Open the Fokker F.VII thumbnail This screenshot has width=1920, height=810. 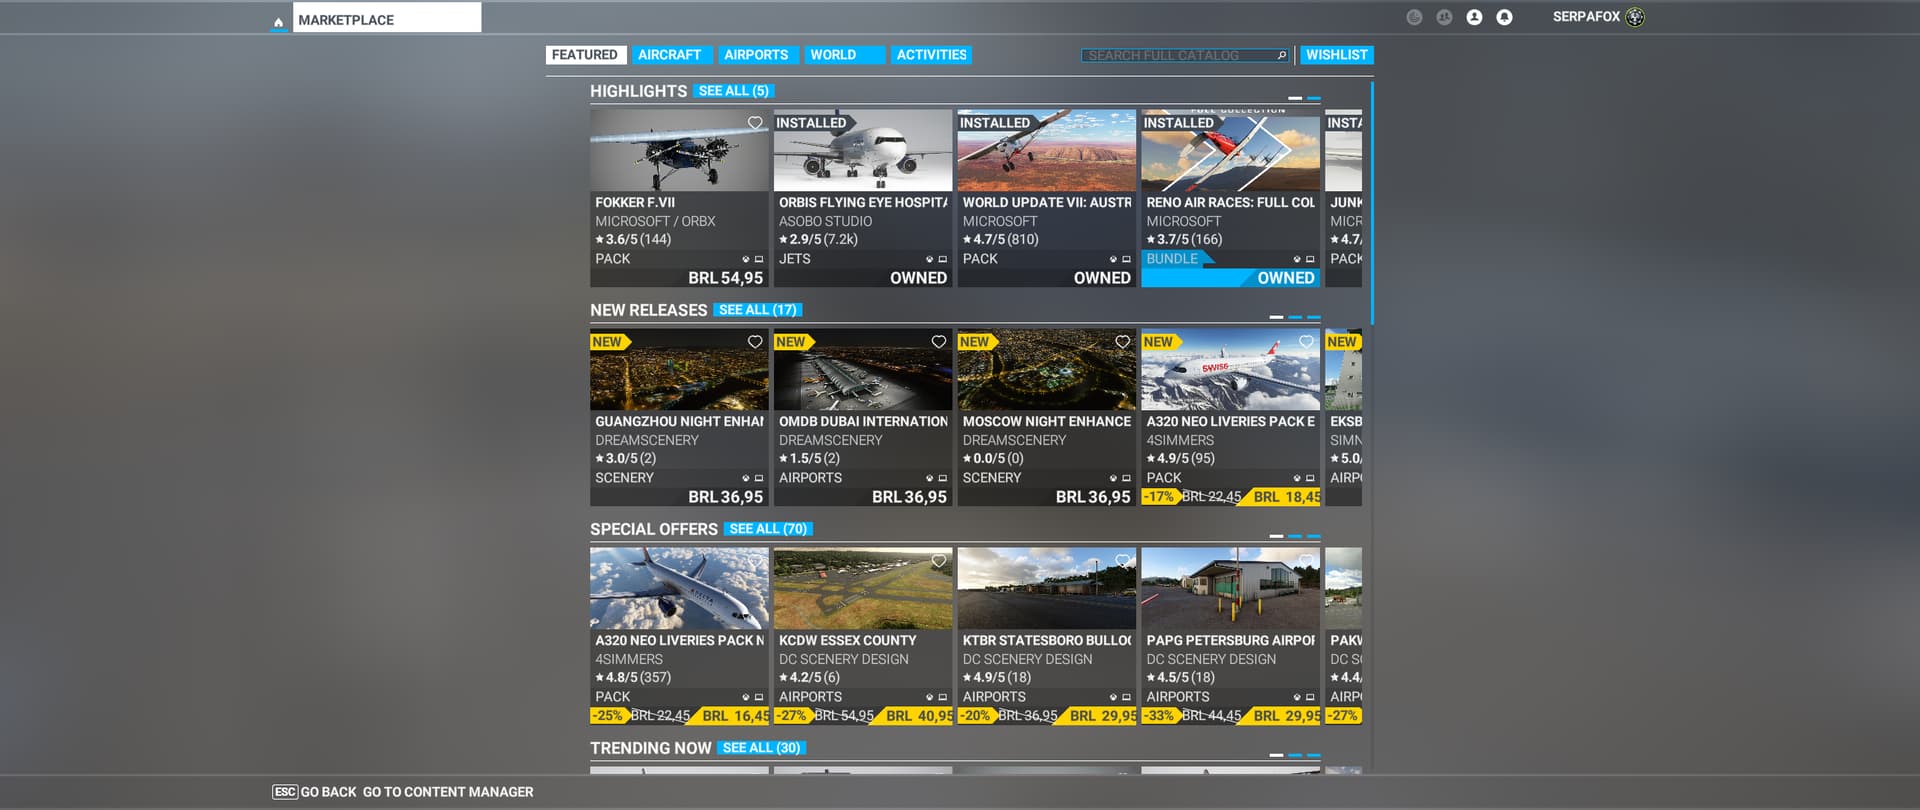pos(679,150)
